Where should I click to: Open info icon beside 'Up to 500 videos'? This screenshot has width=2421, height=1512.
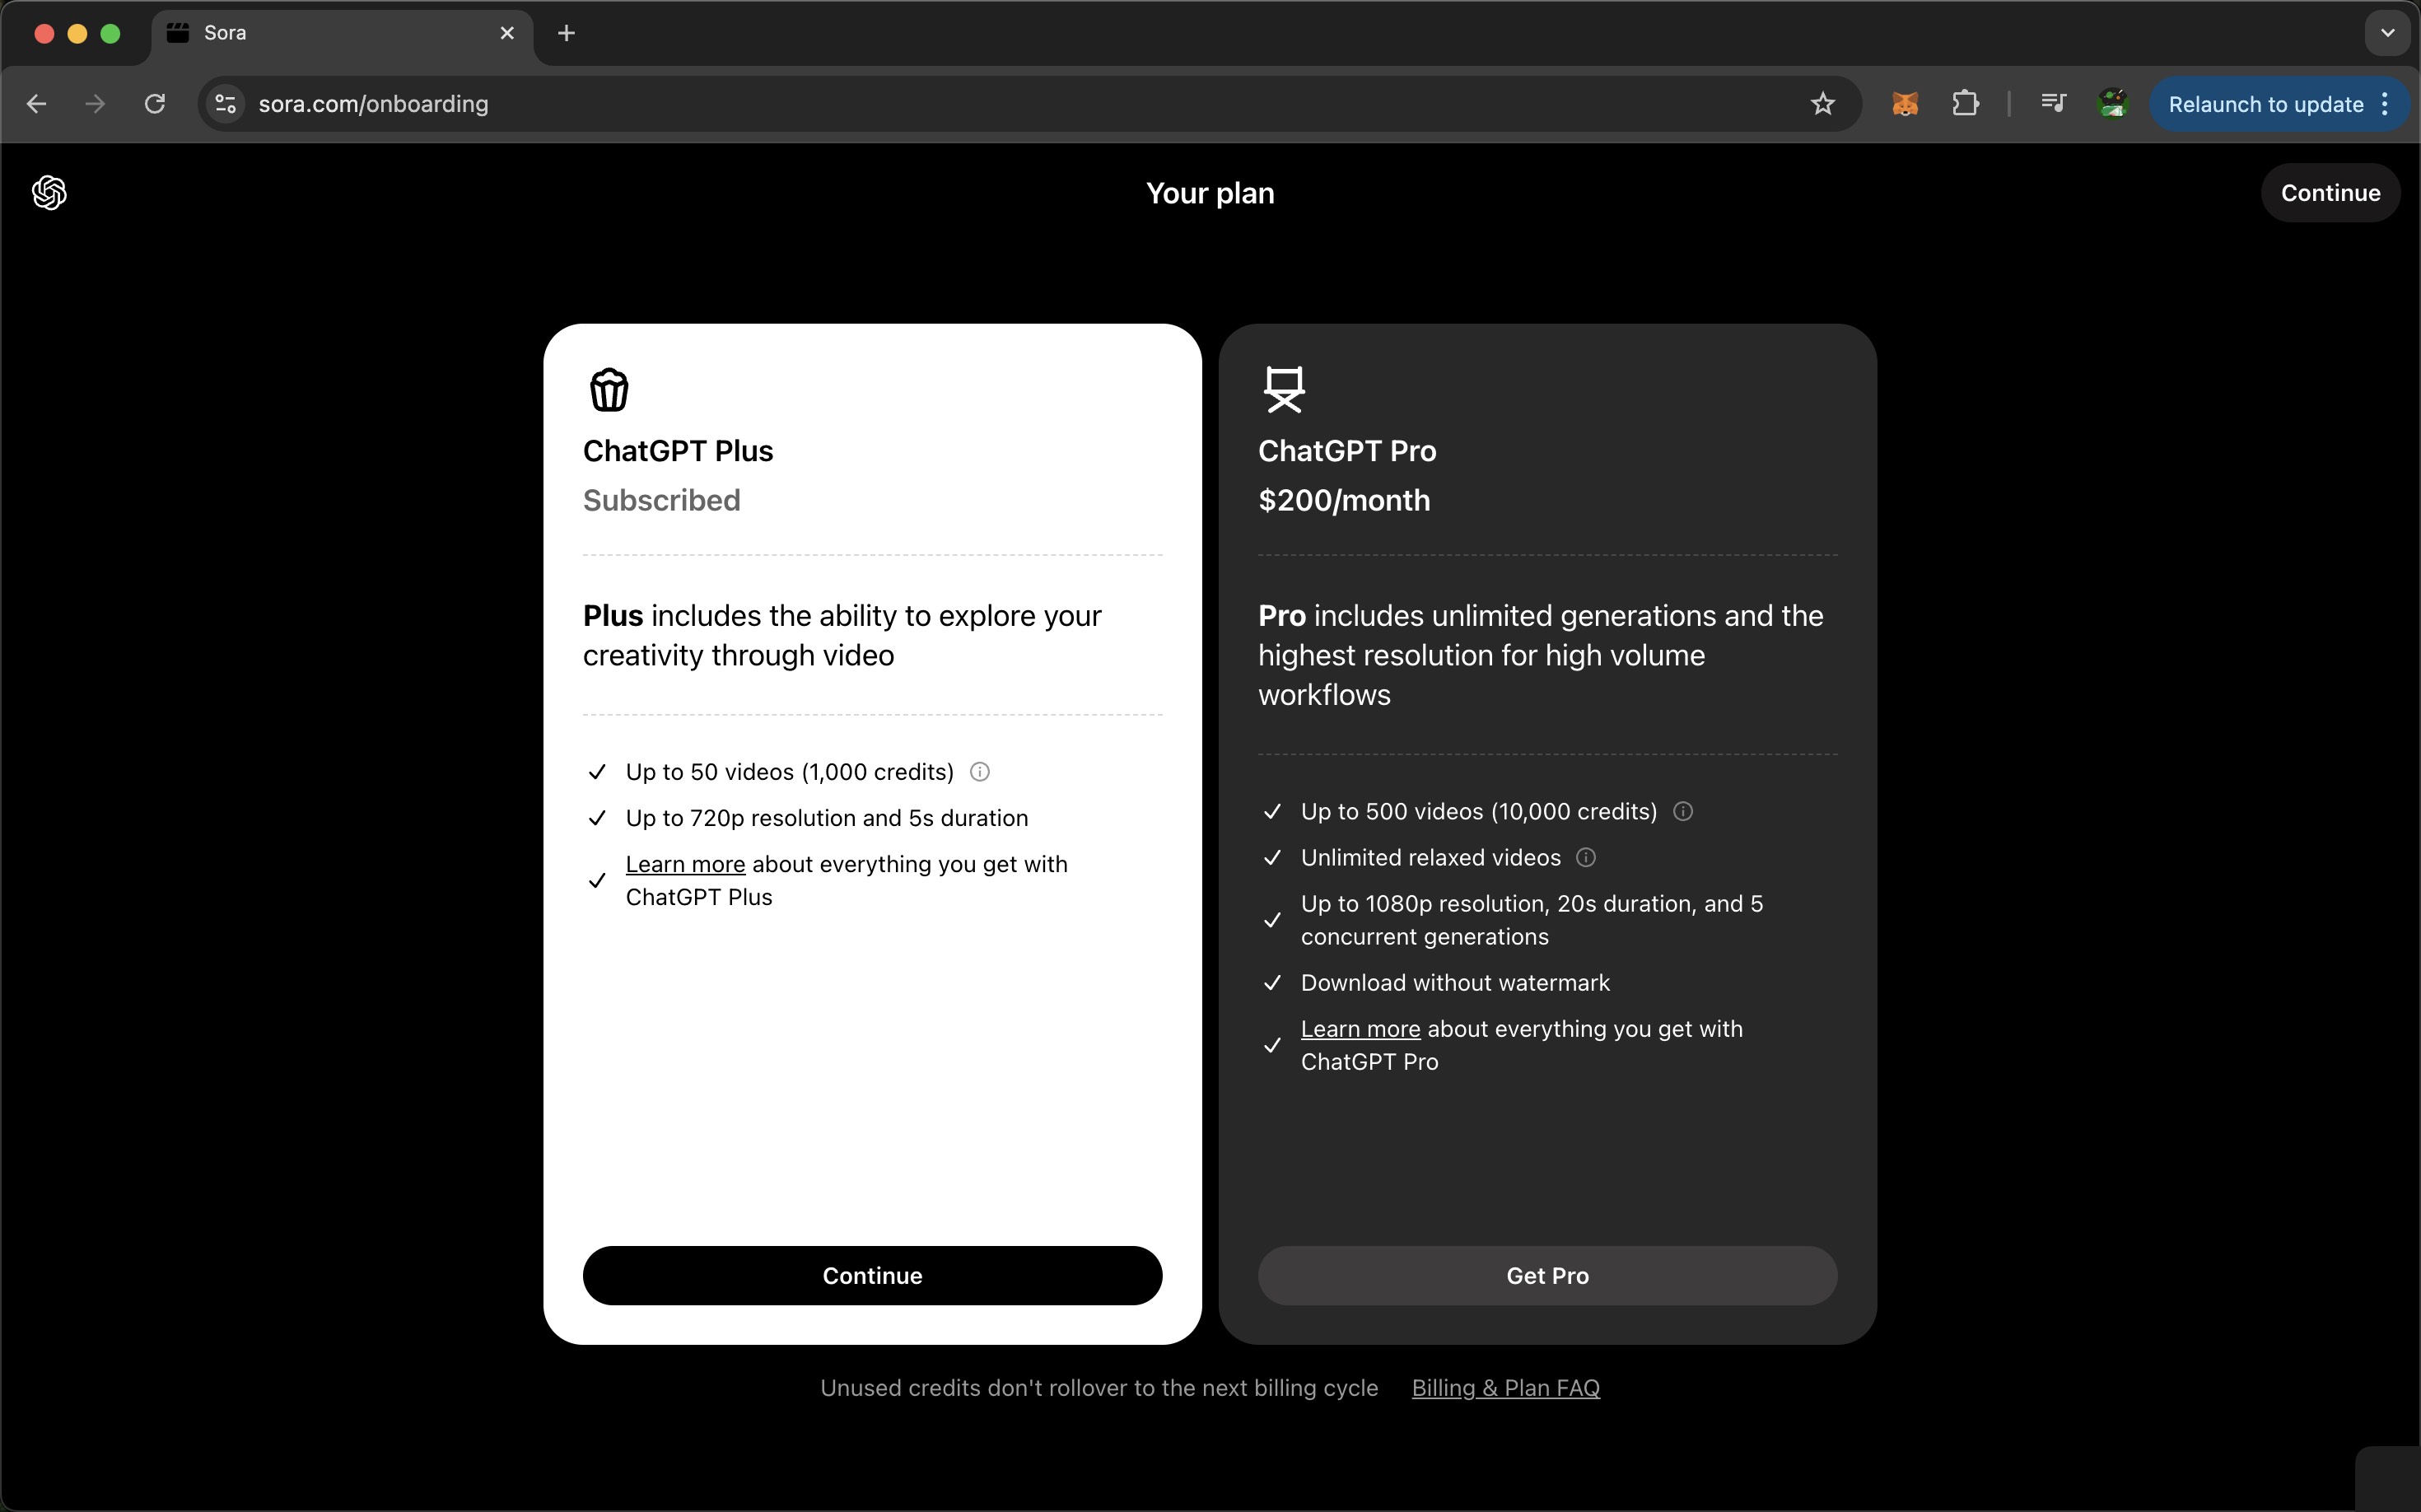pyautogui.click(x=1683, y=812)
